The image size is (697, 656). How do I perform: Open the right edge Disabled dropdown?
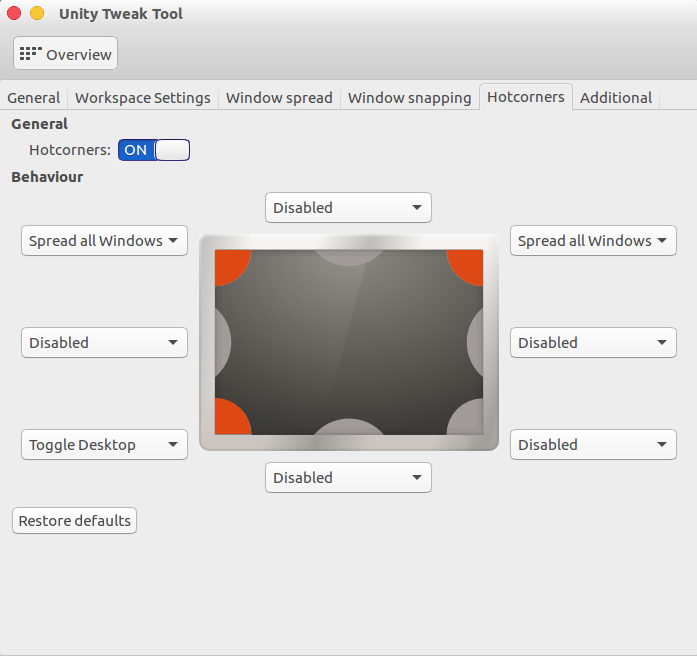coord(593,343)
